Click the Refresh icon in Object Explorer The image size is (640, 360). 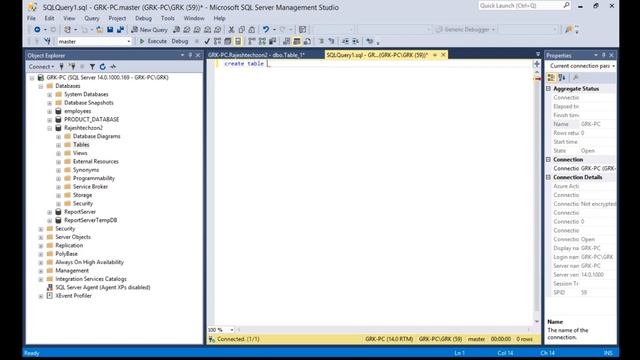102,67
